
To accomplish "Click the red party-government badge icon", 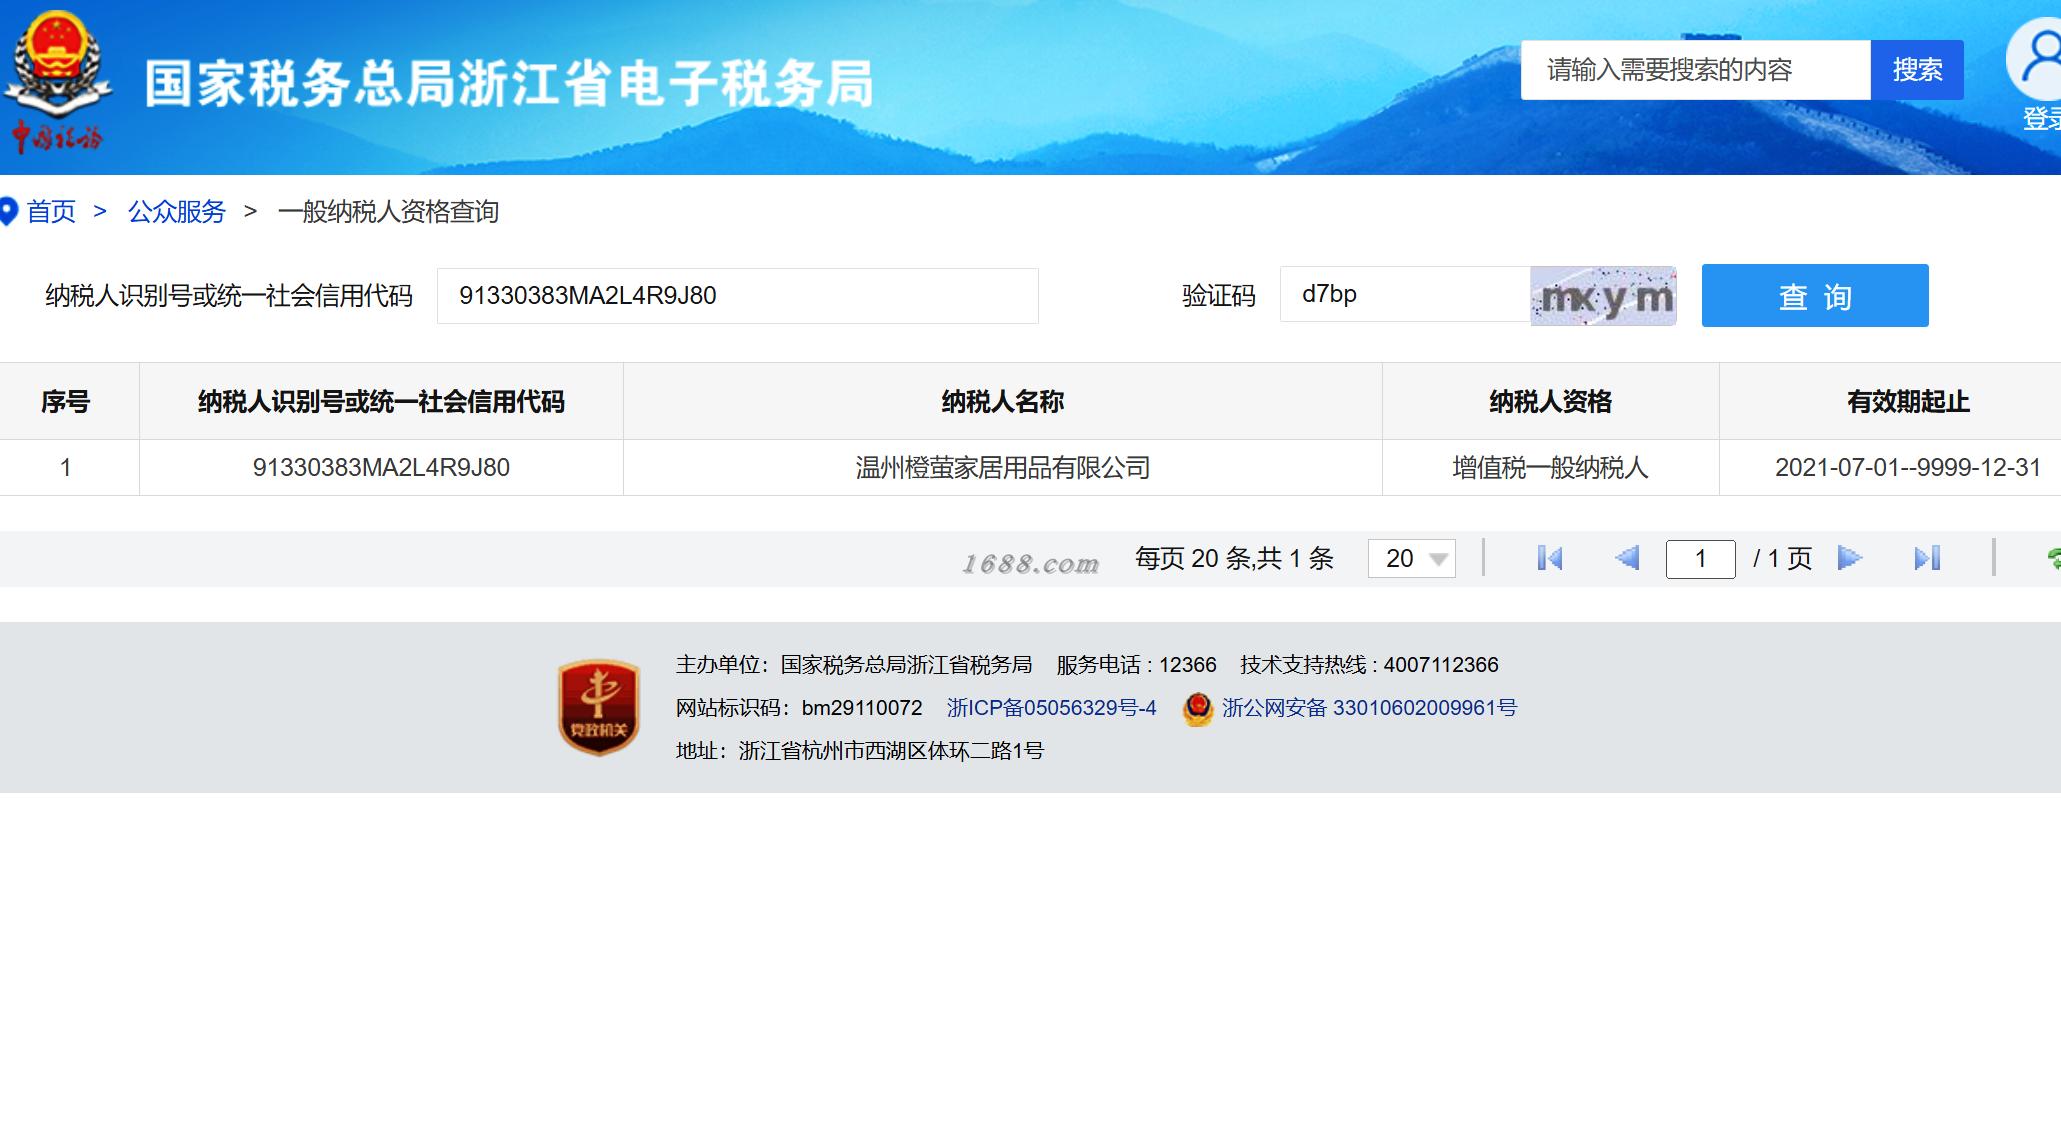I will [x=598, y=707].
